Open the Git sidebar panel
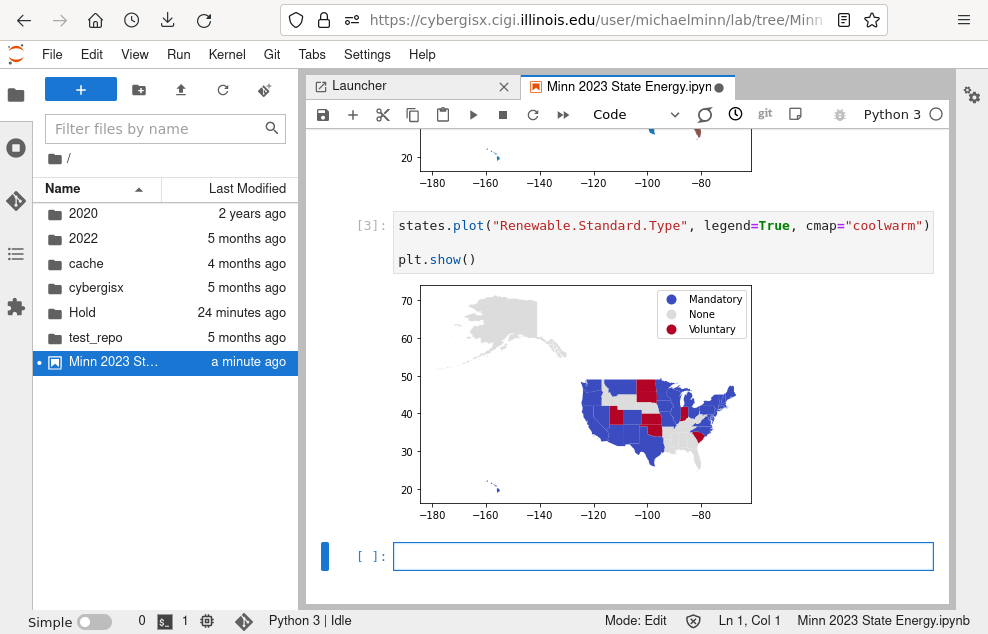The width and height of the screenshot is (988, 634). (x=16, y=201)
